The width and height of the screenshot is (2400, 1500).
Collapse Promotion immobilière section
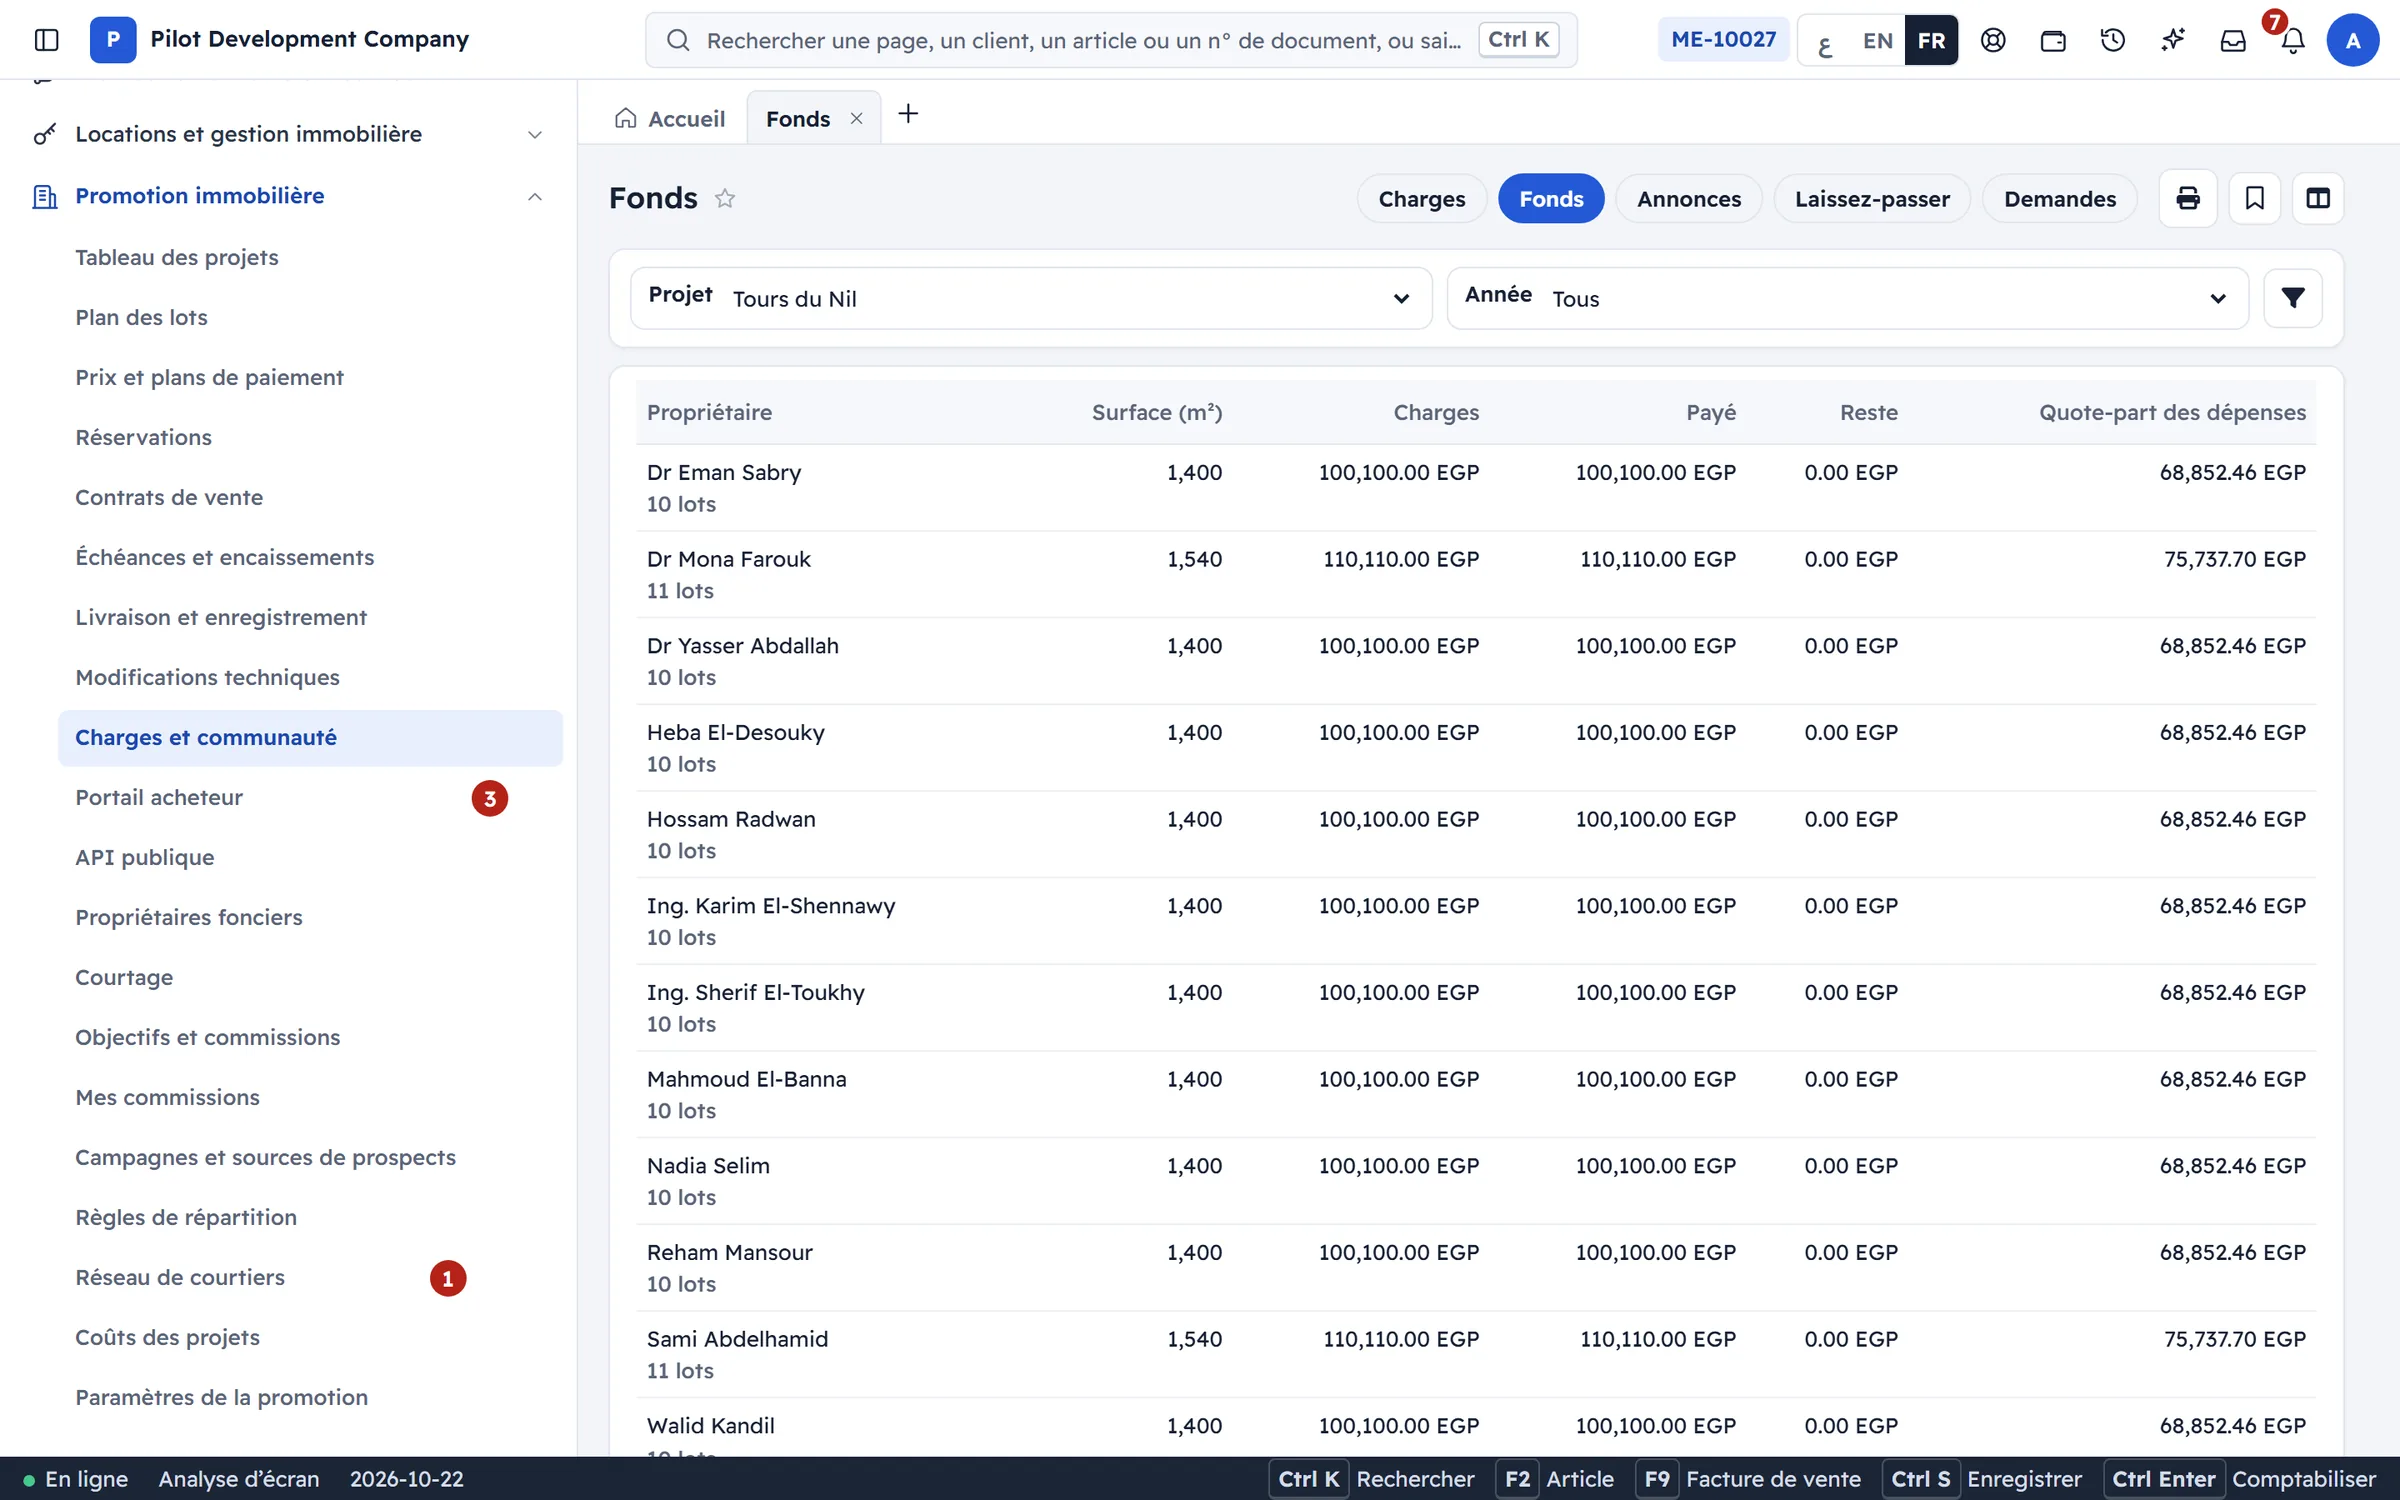[x=289, y=196]
